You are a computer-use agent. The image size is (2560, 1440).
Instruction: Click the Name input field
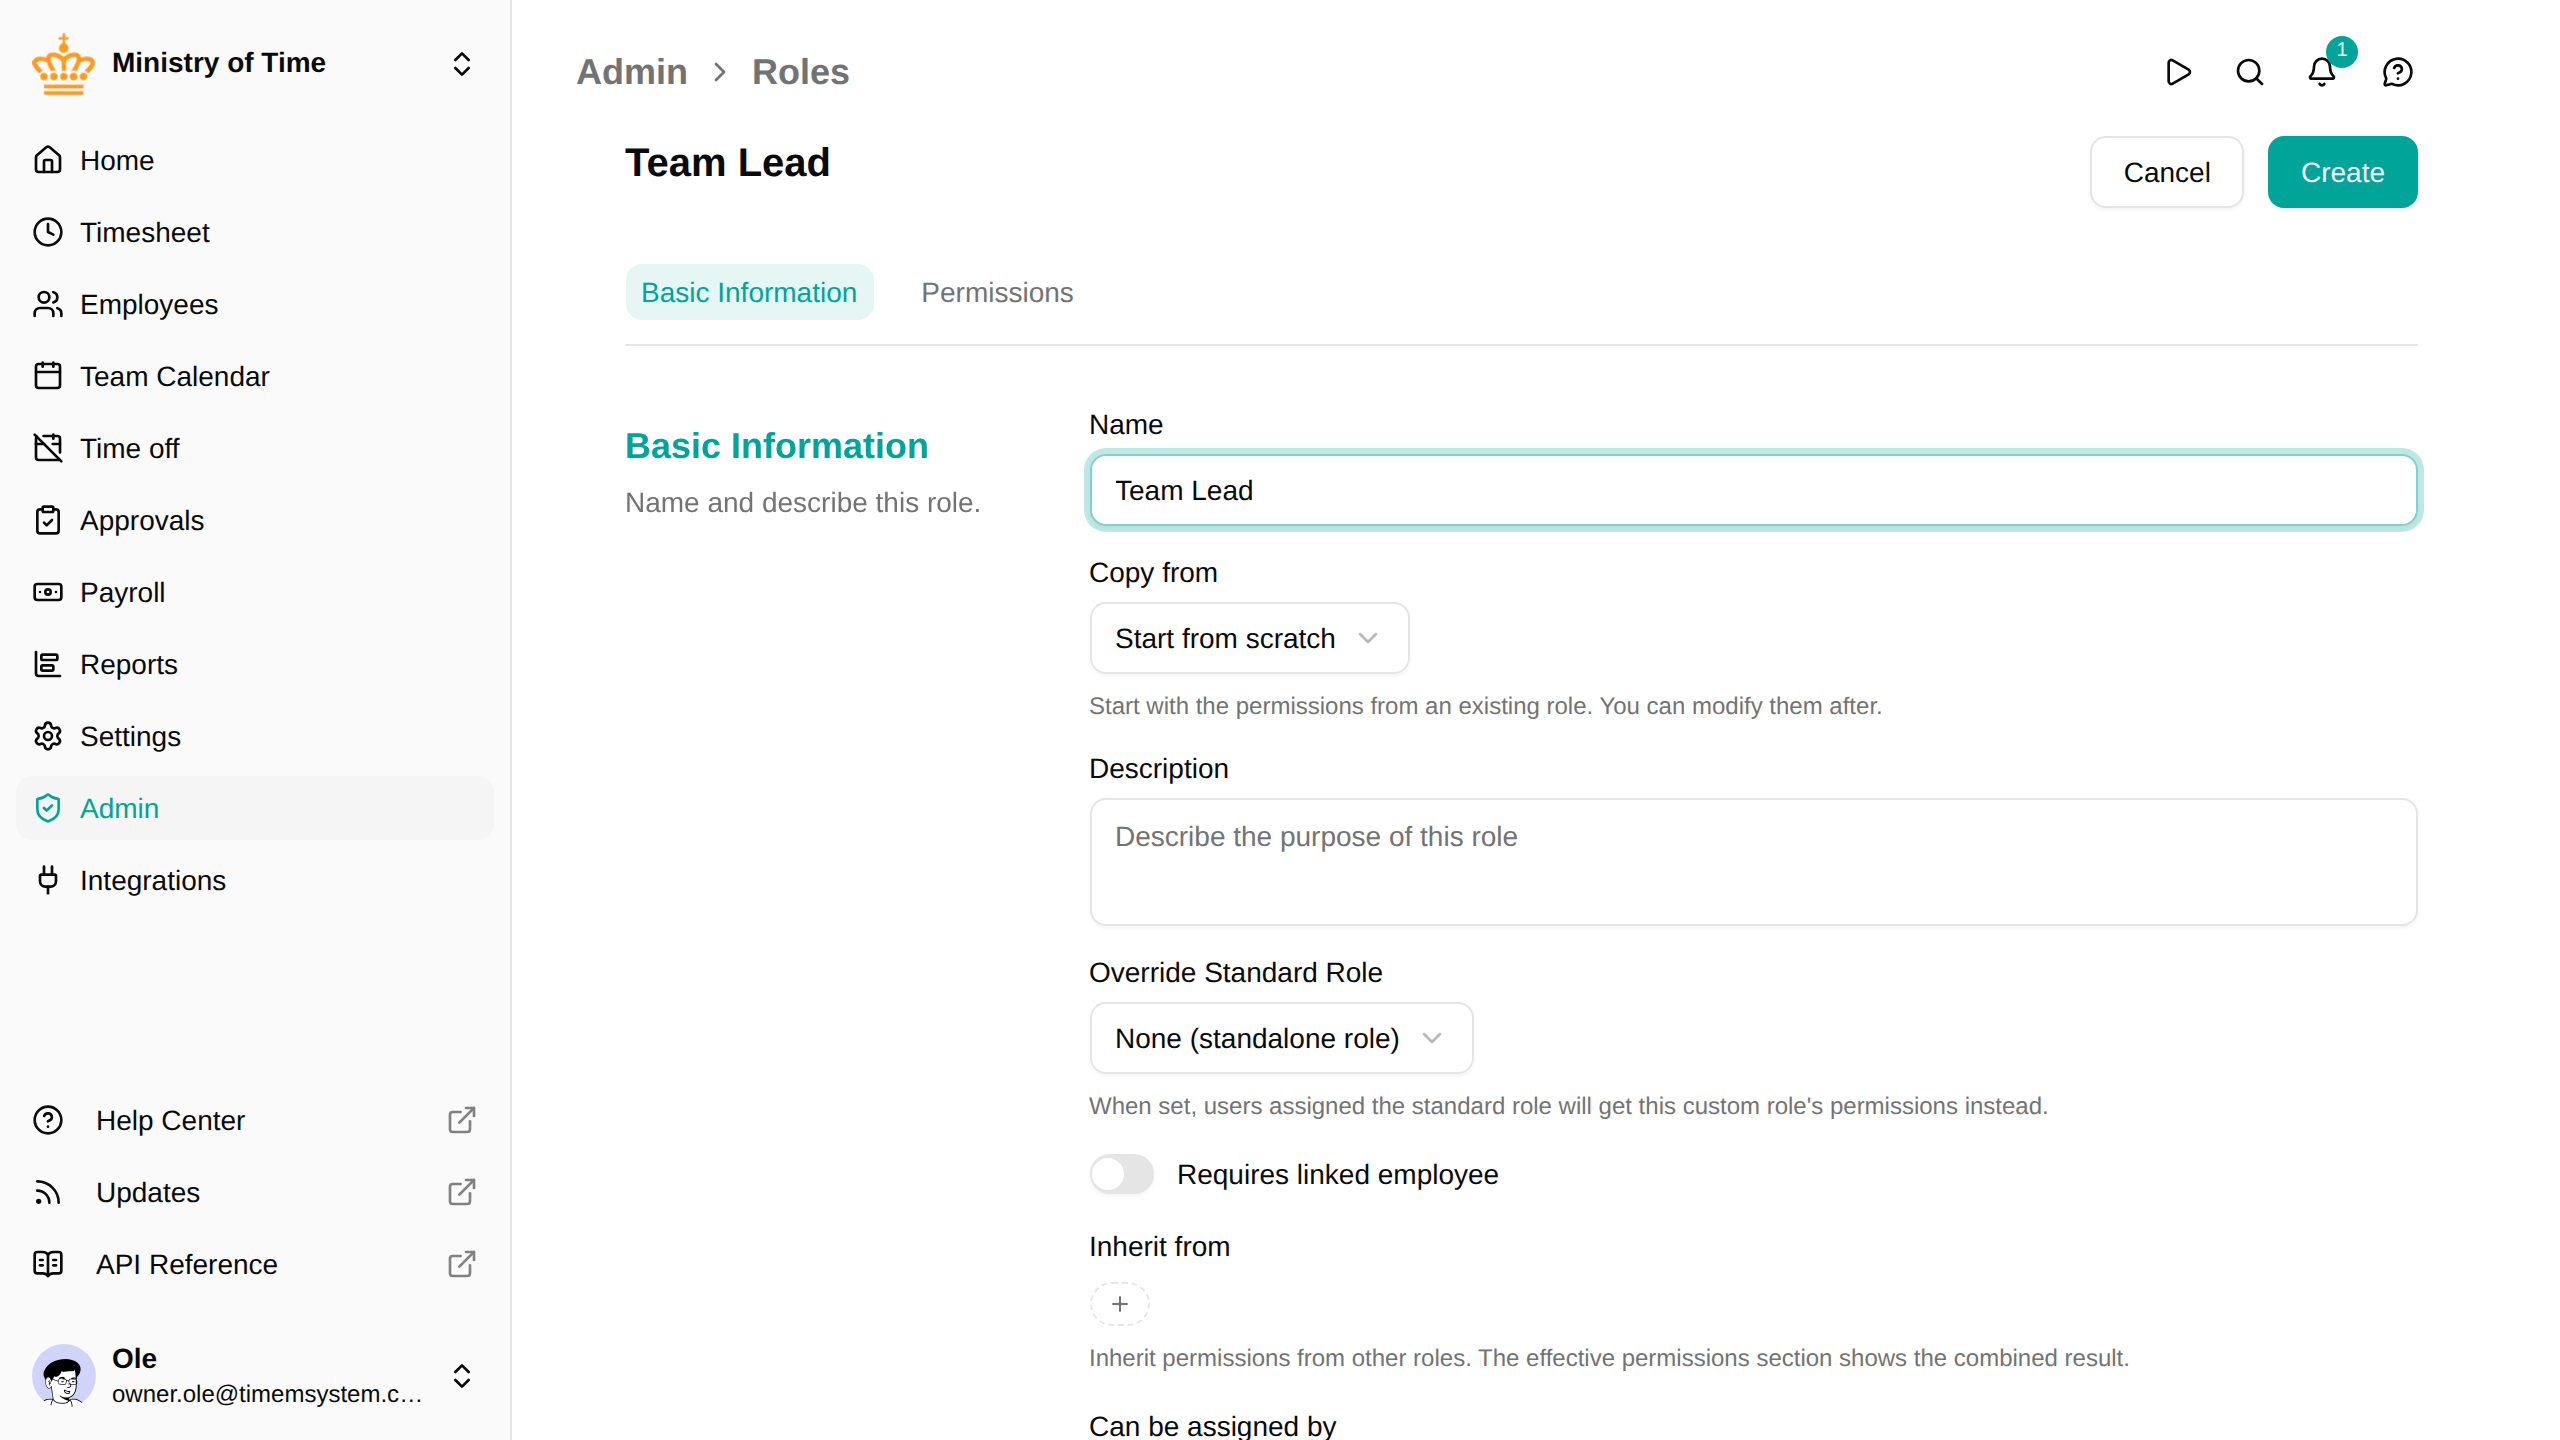click(1753, 490)
